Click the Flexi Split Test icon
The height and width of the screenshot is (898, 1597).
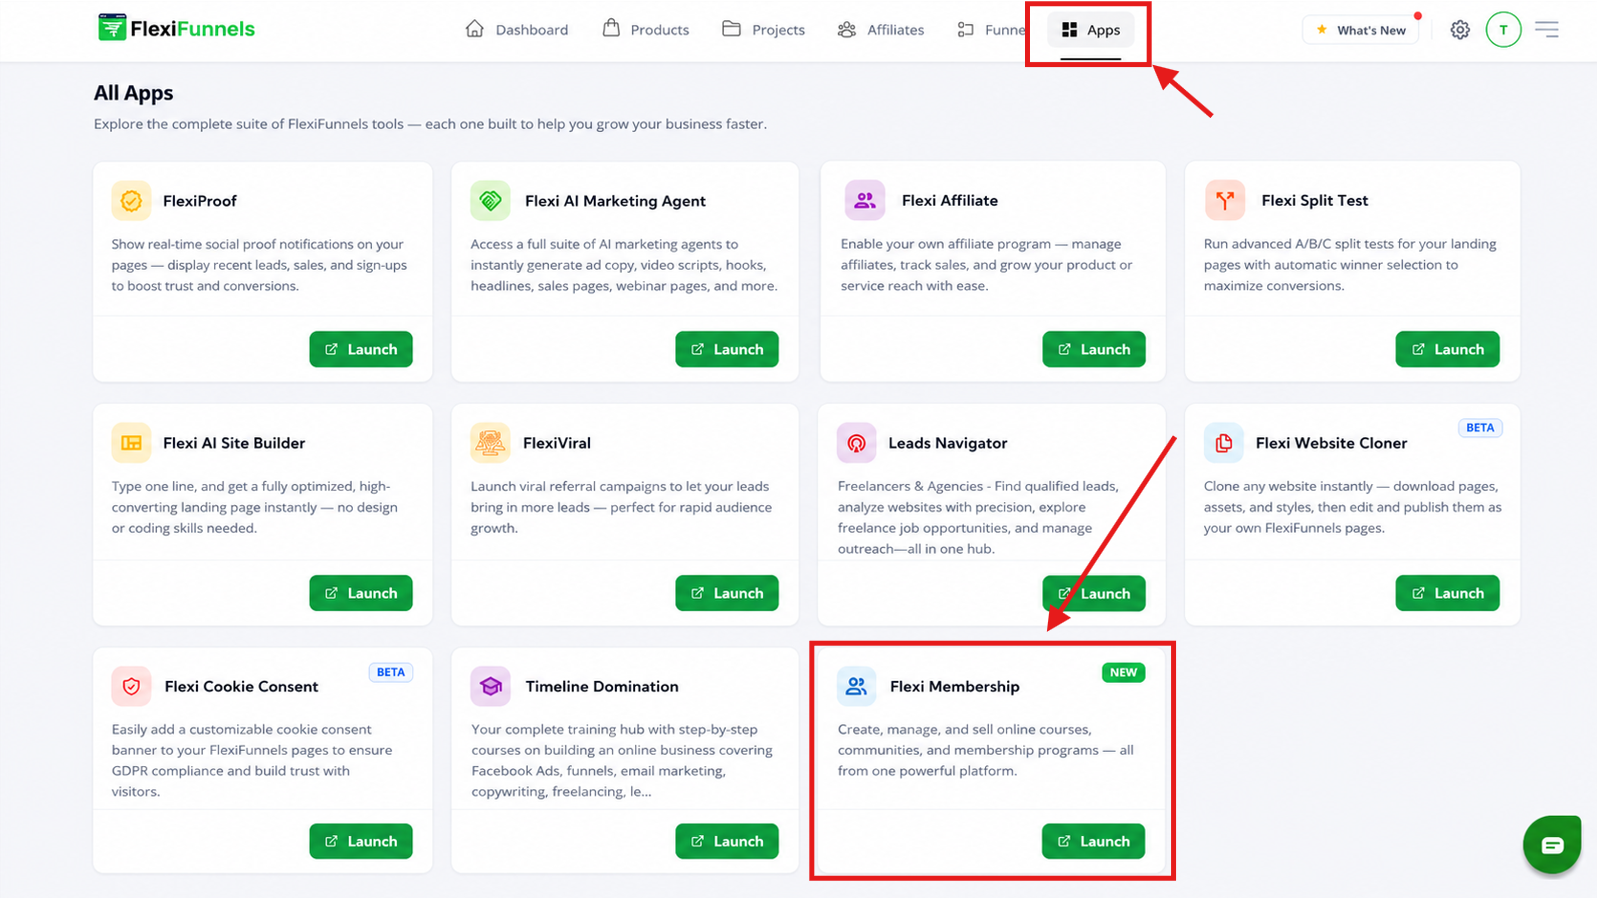pos(1225,201)
